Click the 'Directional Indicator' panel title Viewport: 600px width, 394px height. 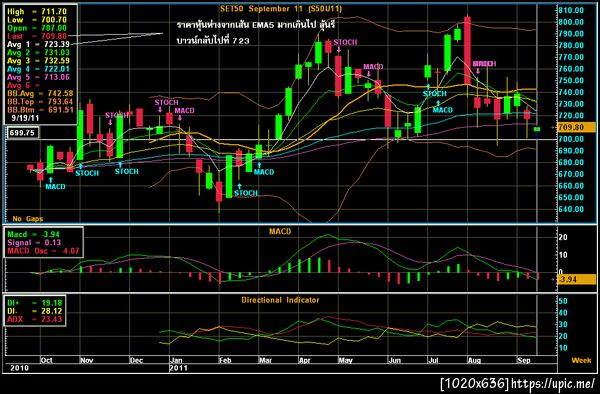pyautogui.click(x=280, y=300)
